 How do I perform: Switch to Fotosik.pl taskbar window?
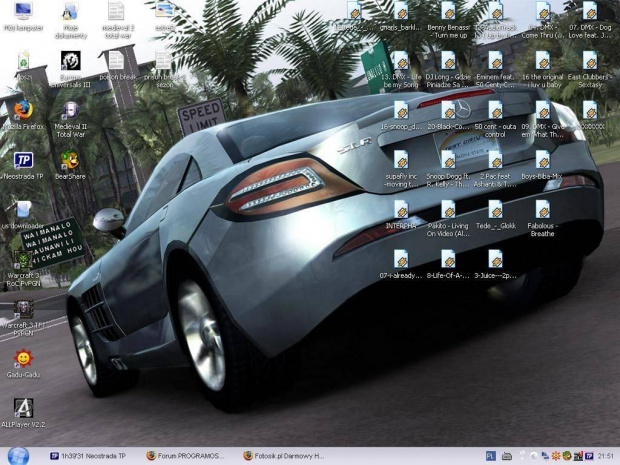click(x=285, y=456)
